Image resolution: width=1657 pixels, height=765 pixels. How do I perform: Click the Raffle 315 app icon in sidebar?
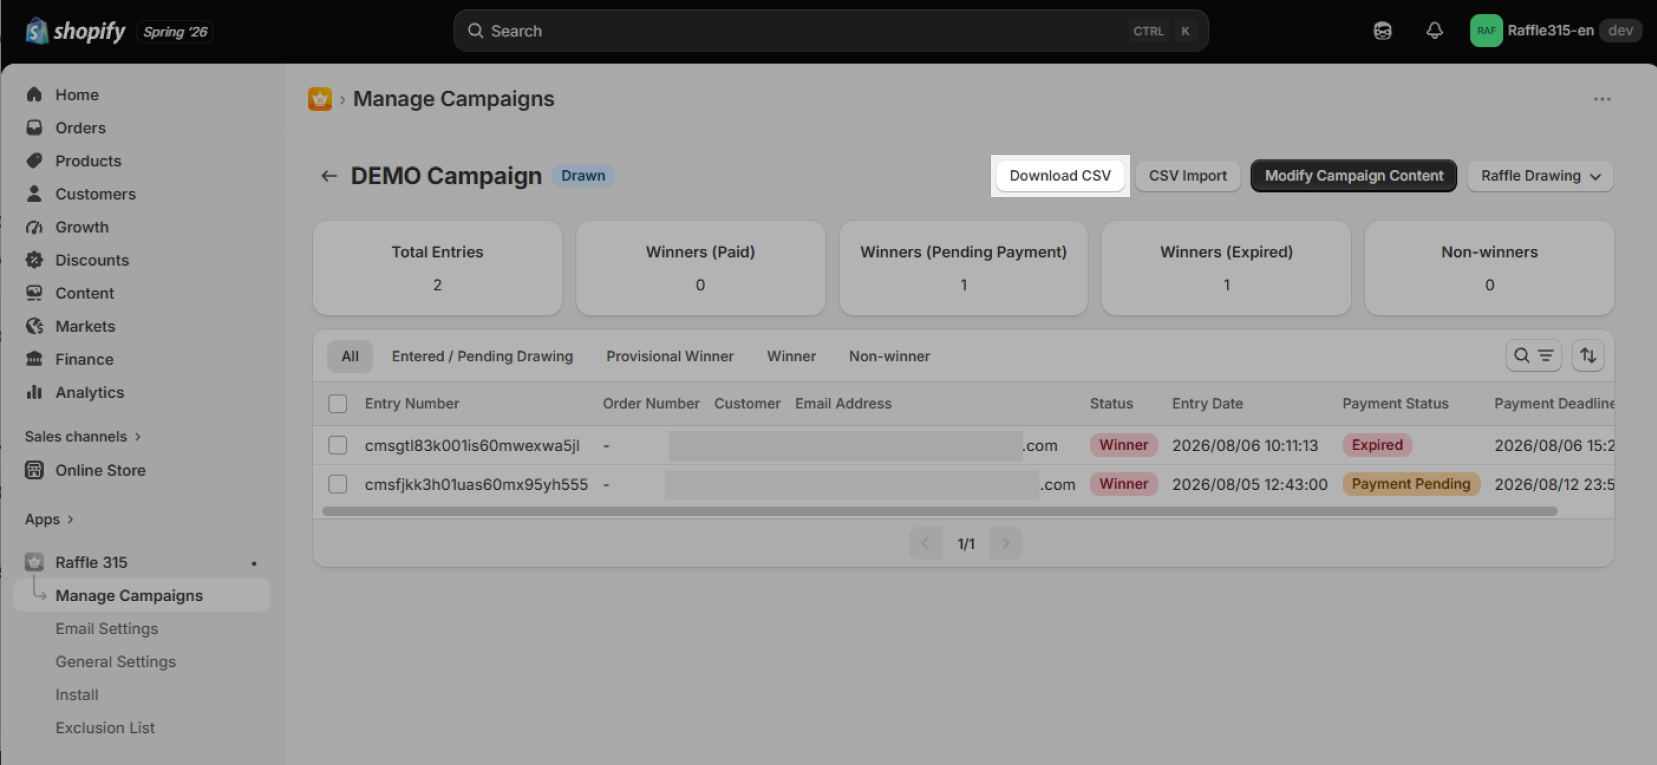coord(35,562)
